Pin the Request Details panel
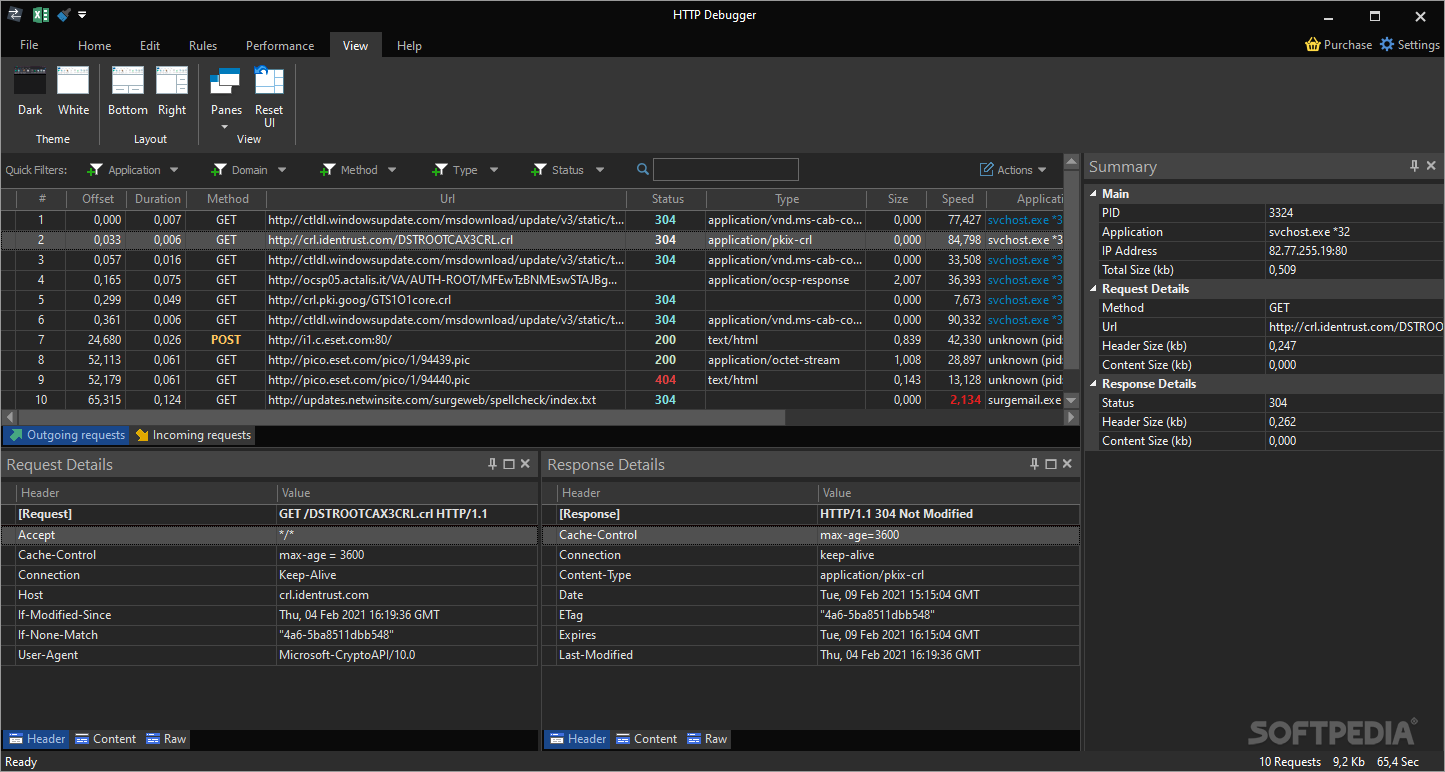The width and height of the screenshot is (1445, 772). coord(492,464)
